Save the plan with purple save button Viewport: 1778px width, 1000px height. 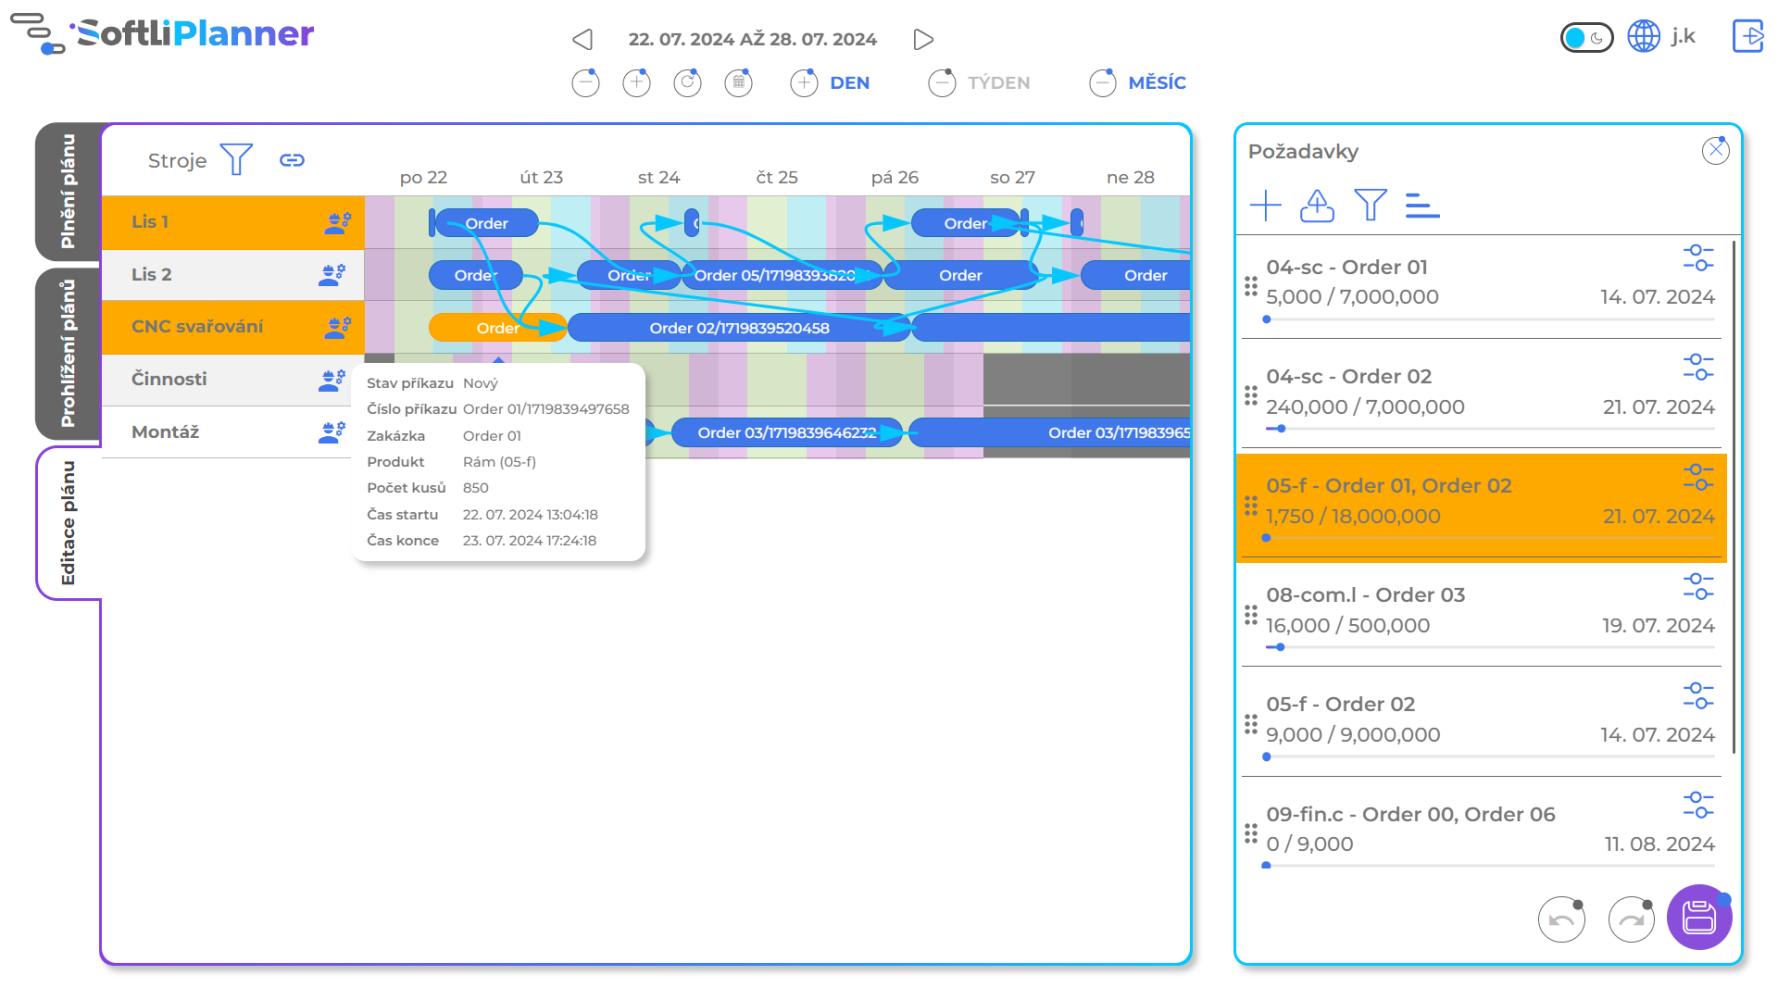(x=1698, y=917)
